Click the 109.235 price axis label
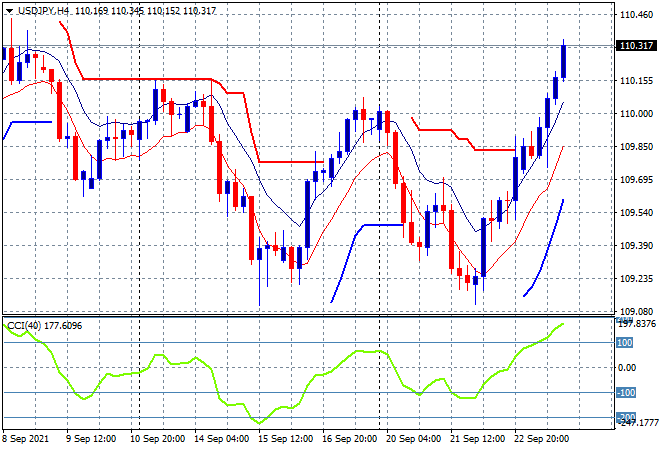This screenshot has width=660, height=450. (x=636, y=279)
